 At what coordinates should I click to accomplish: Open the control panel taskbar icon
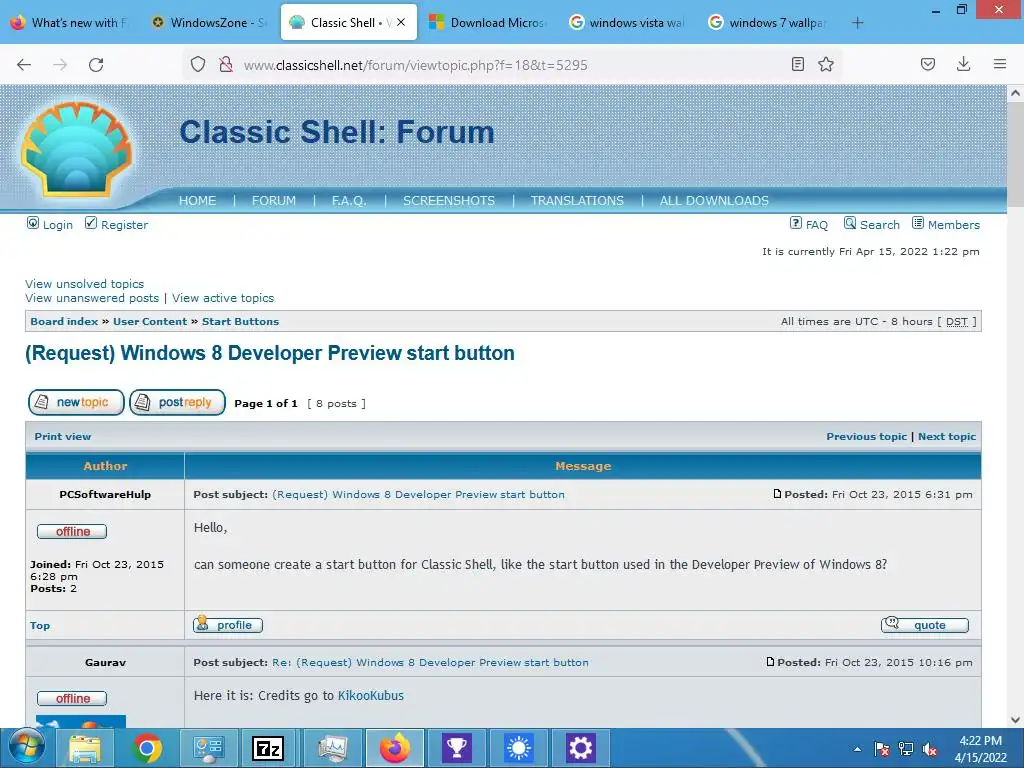tap(208, 748)
